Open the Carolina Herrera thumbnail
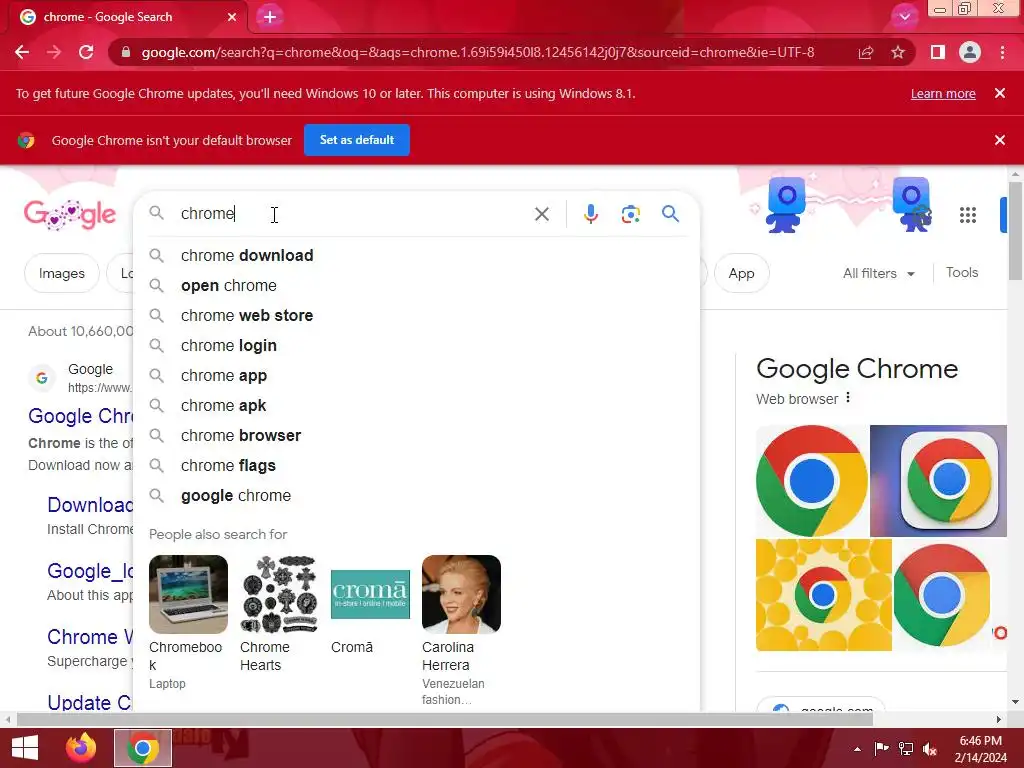This screenshot has width=1024, height=768. point(461,594)
